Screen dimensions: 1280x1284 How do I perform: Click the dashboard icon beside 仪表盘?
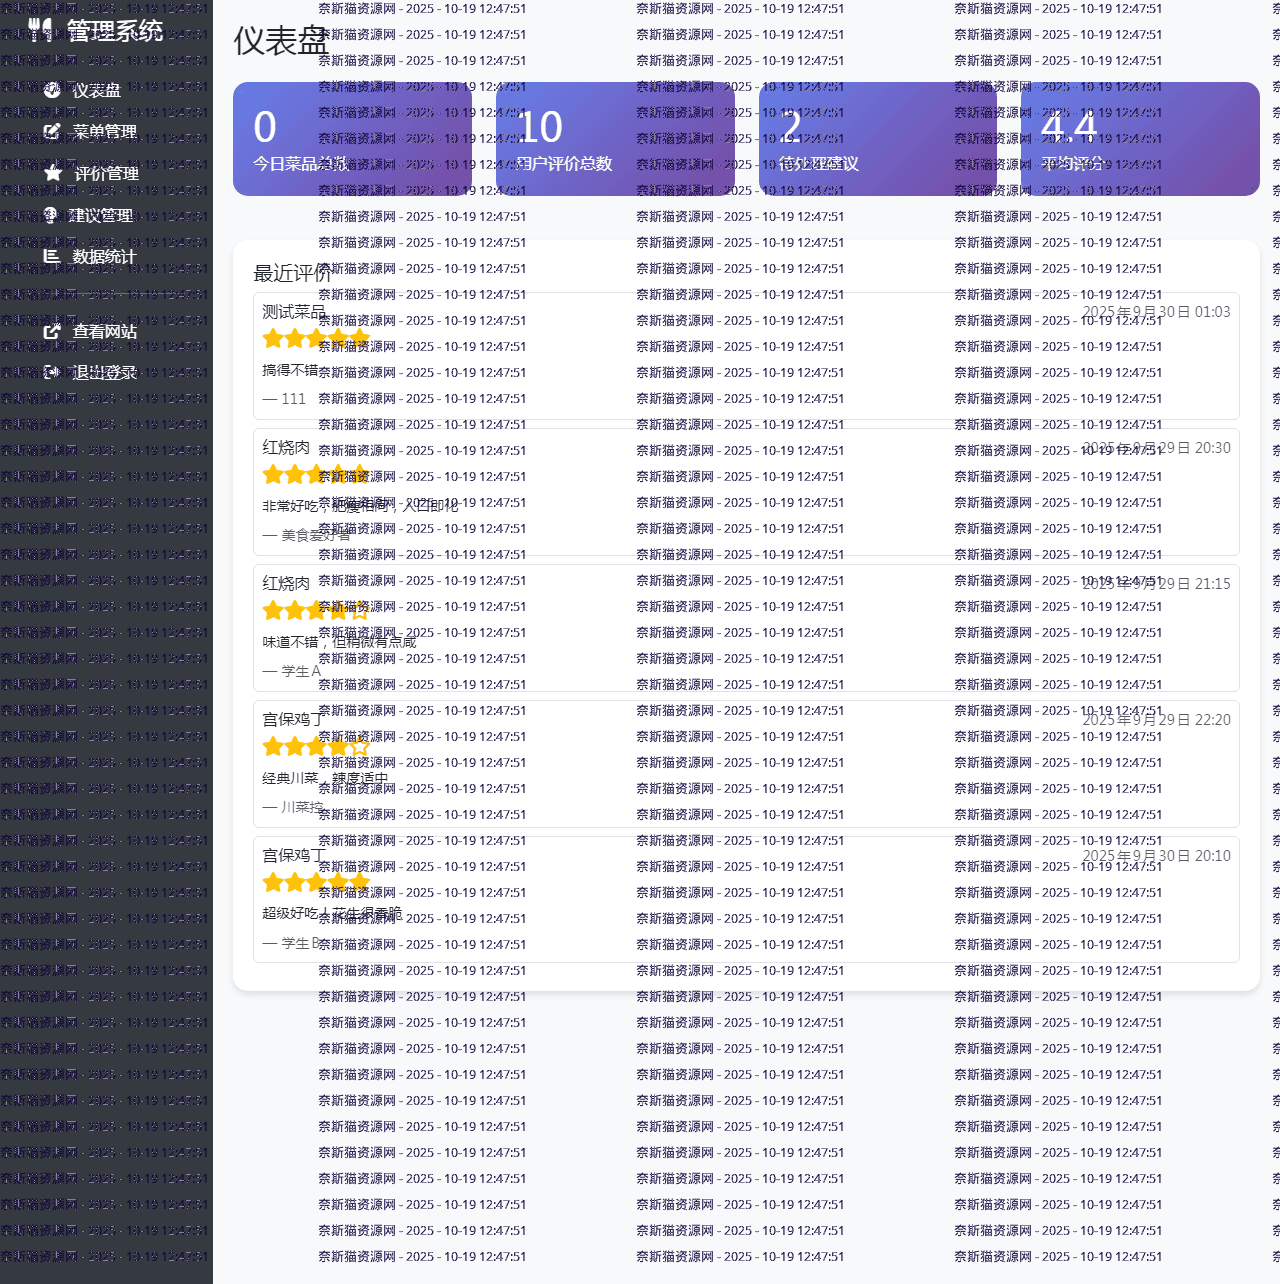(x=52, y=90)
